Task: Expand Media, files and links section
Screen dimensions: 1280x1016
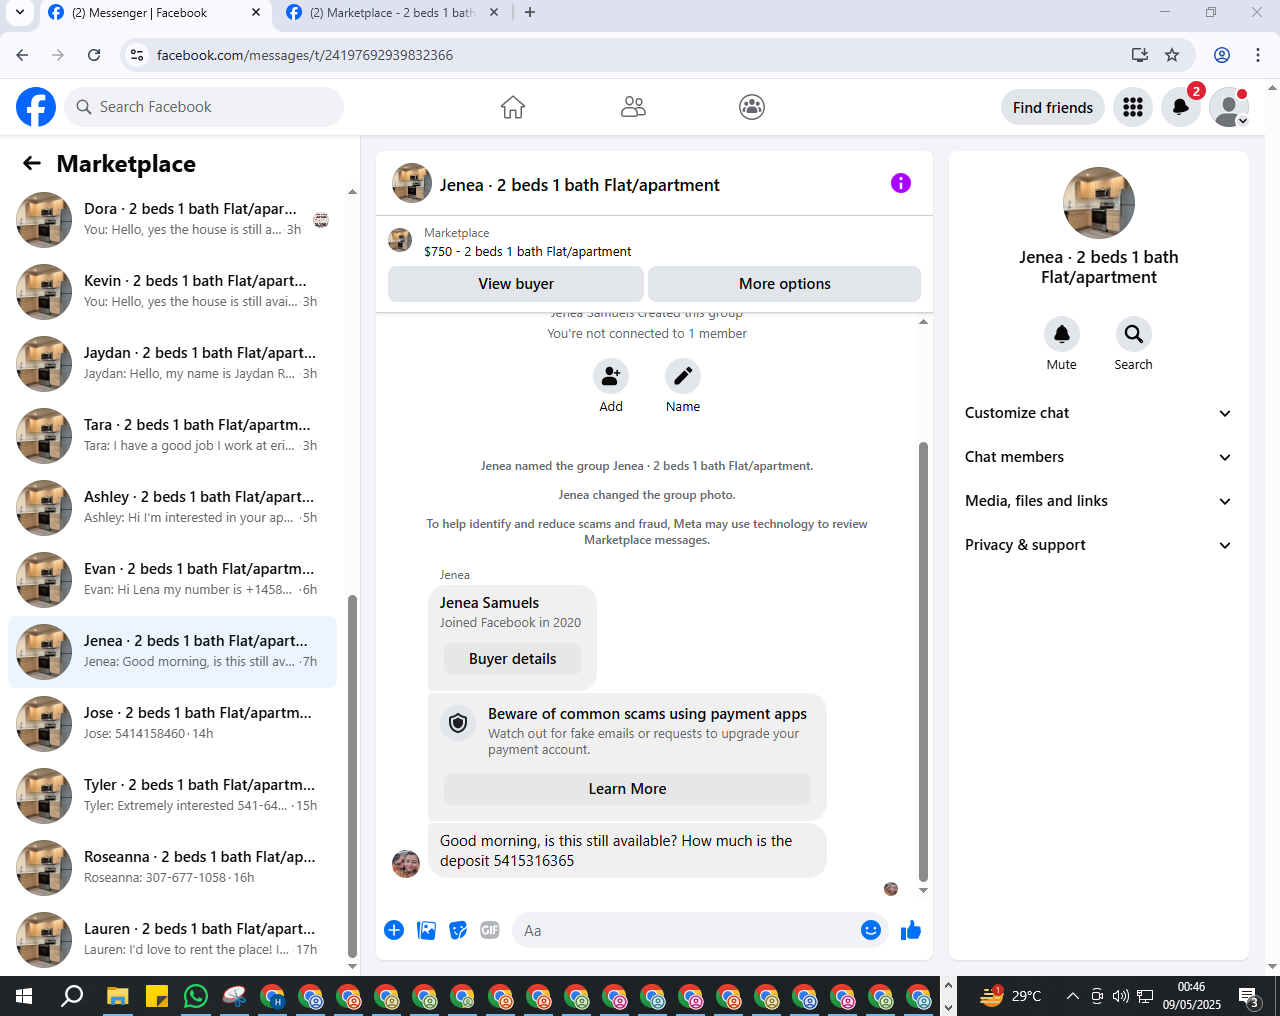Action: 1099,501
